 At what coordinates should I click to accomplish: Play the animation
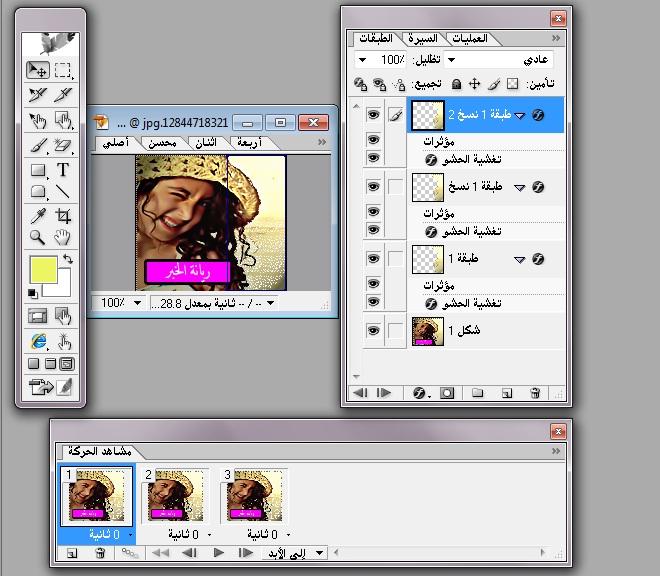218,552
